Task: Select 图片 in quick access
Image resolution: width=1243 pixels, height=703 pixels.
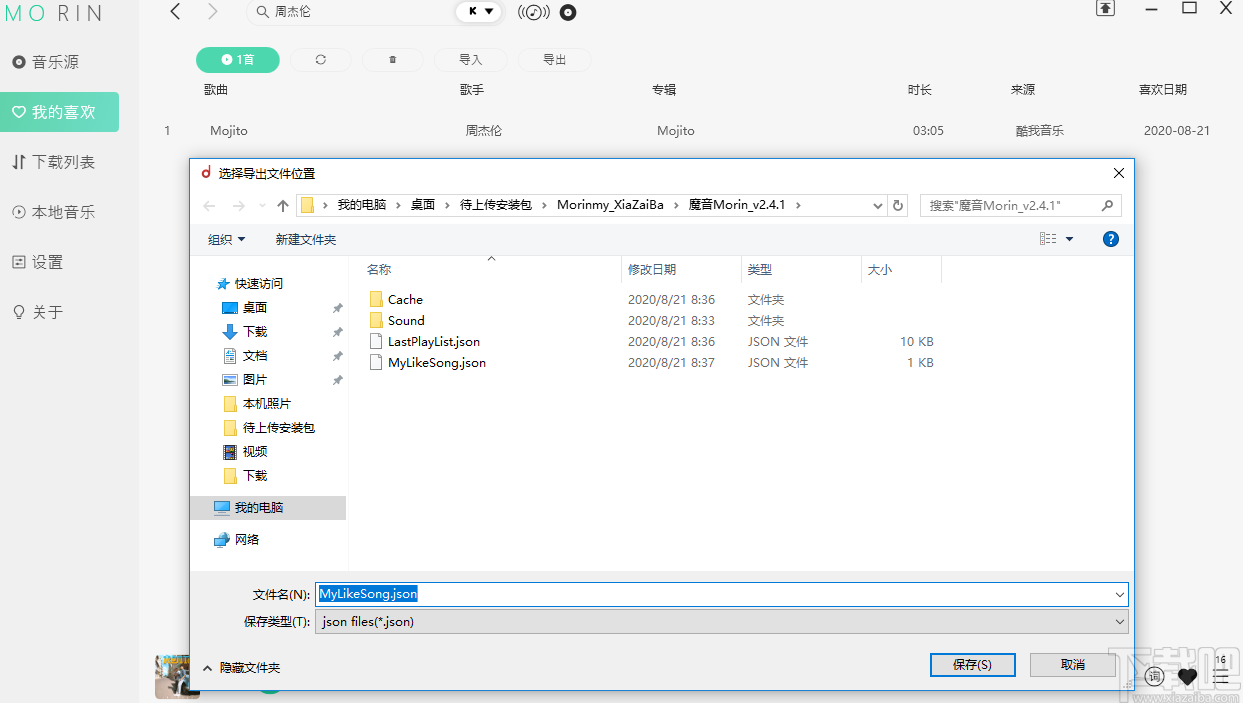Action: pyautogui.click(x=255, y=380)
